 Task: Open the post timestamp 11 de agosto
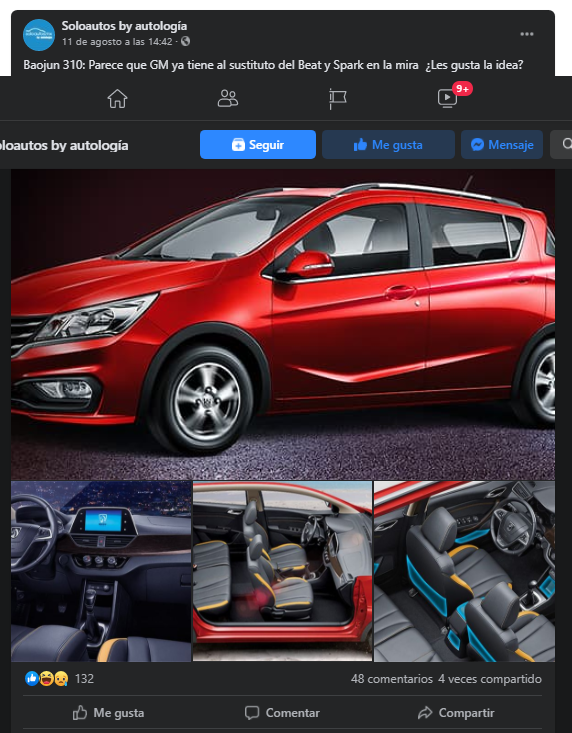pyautogui.click(x=117, y=42)
